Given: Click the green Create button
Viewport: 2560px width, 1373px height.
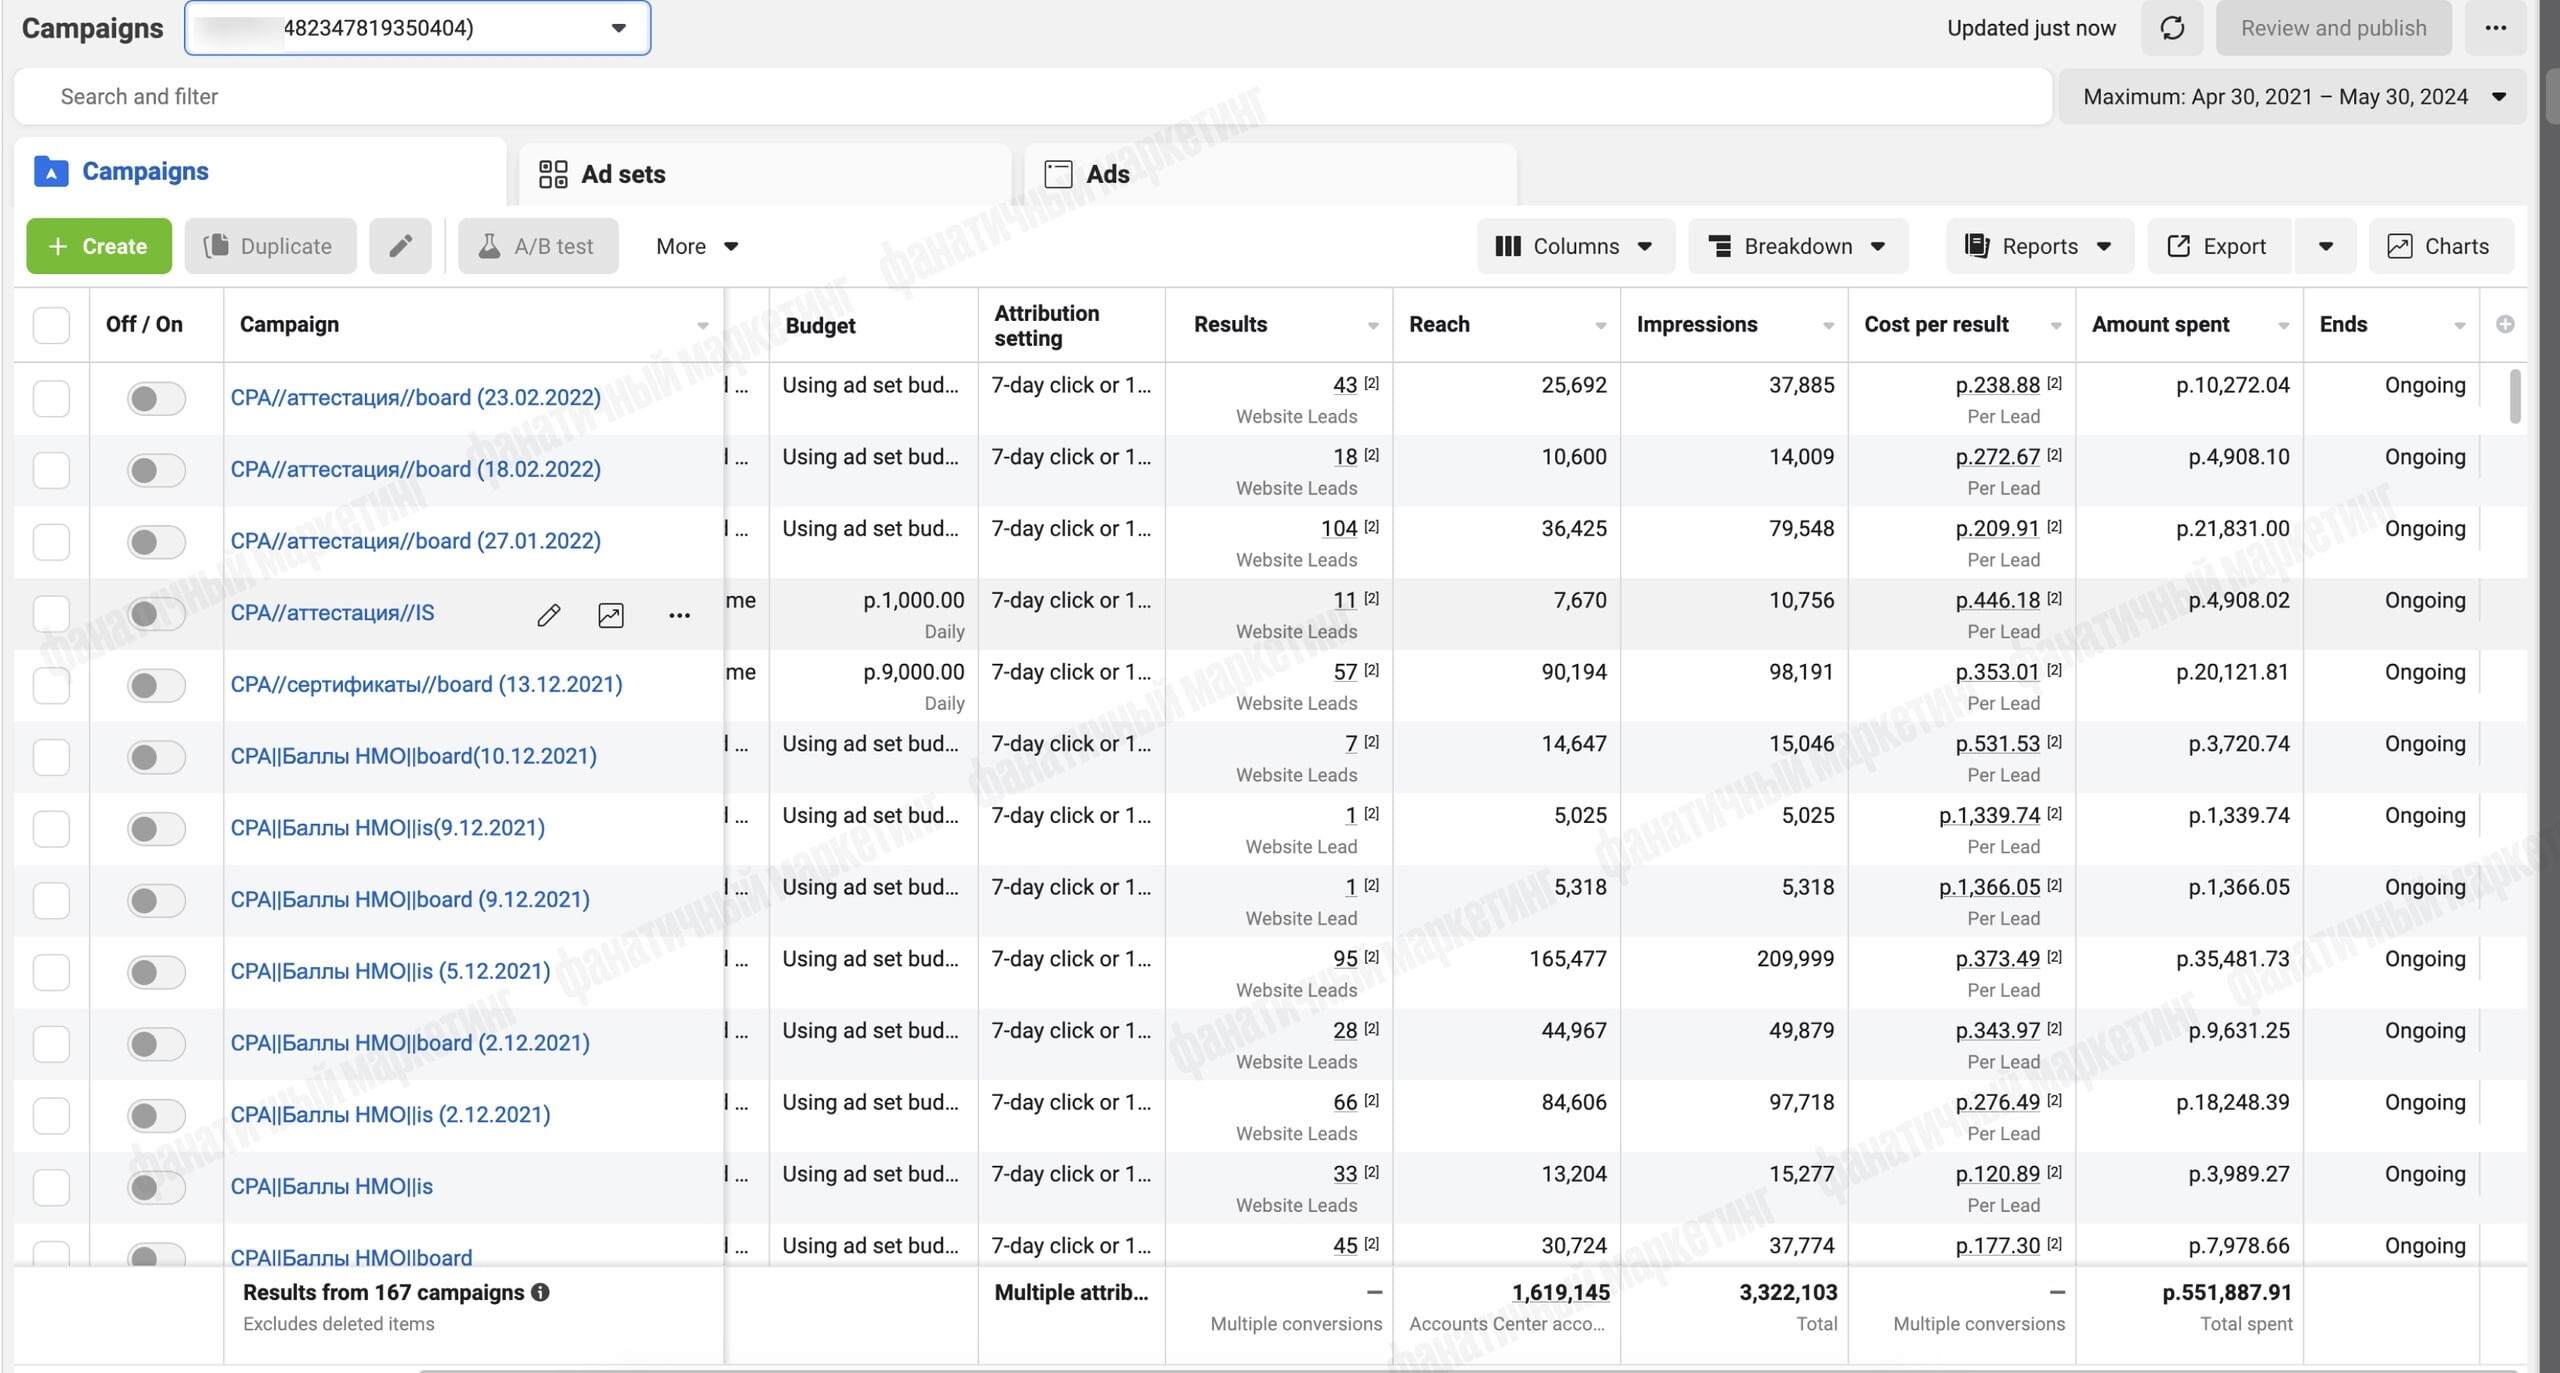Looking at the screenshot, I should [99, 246].
